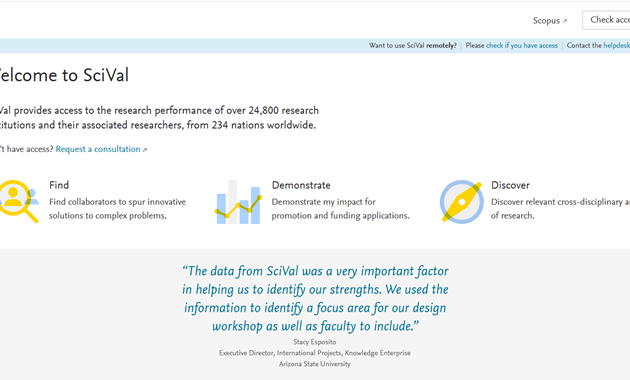Select the Find heading
630x380 pixels.
(x=59, y=185)
